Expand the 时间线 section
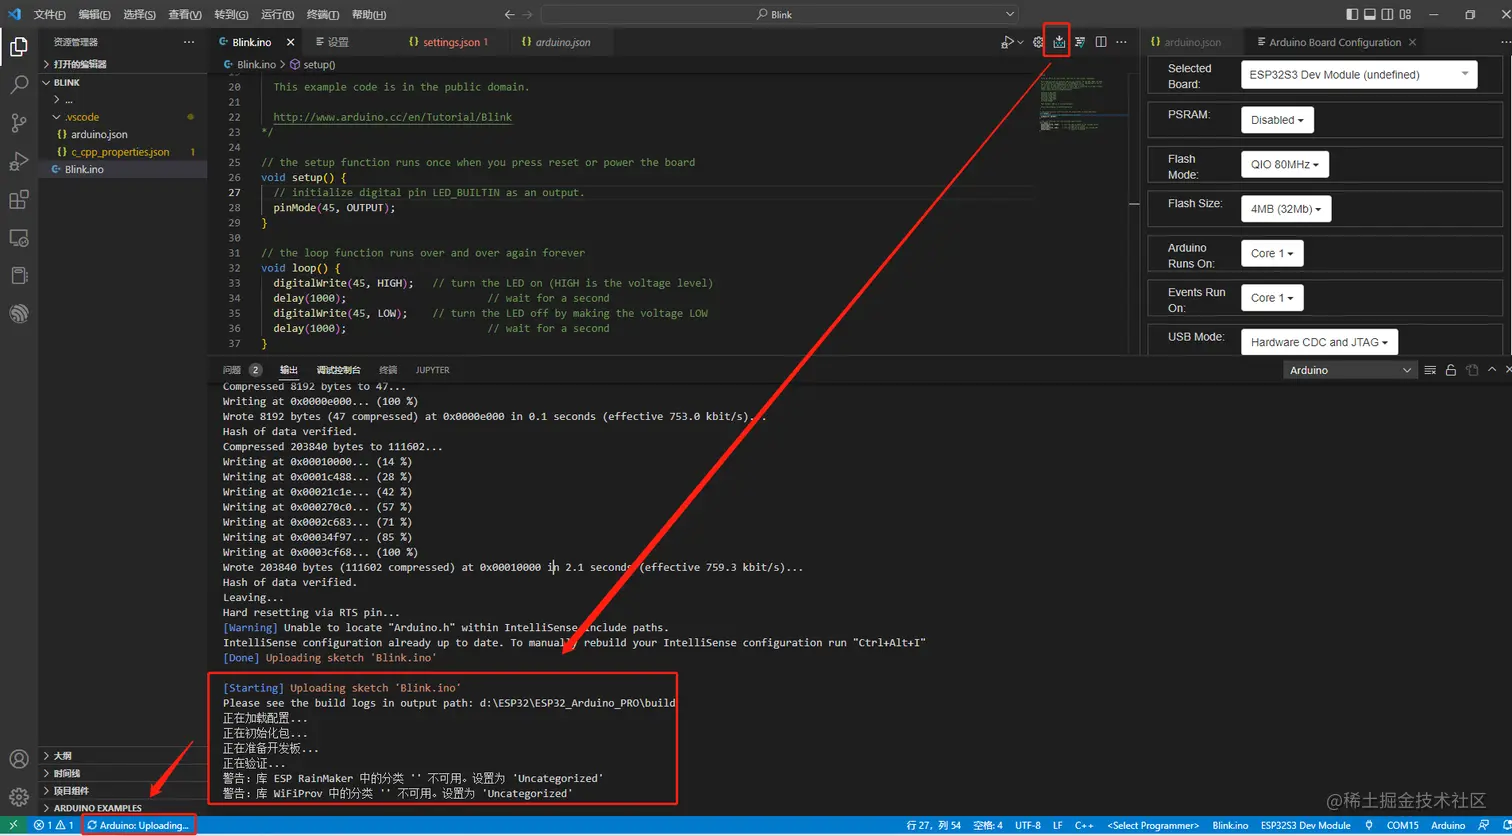Screen dimensions: 1512x836 123,773
